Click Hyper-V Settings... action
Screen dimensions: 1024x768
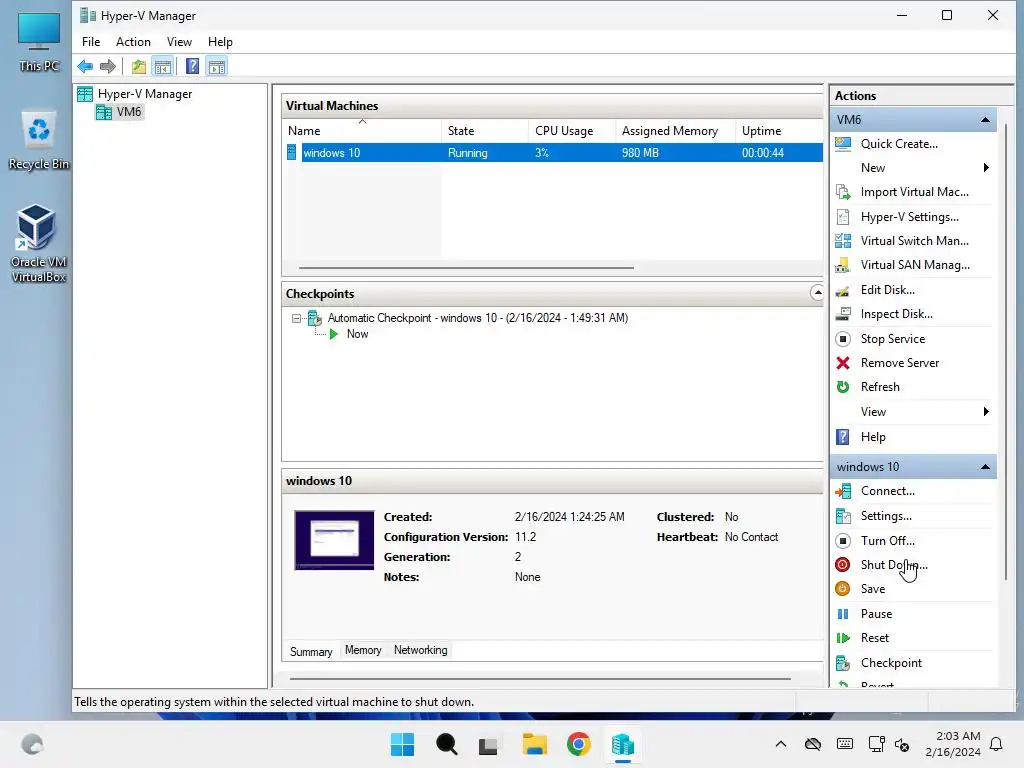coord(910,217)
